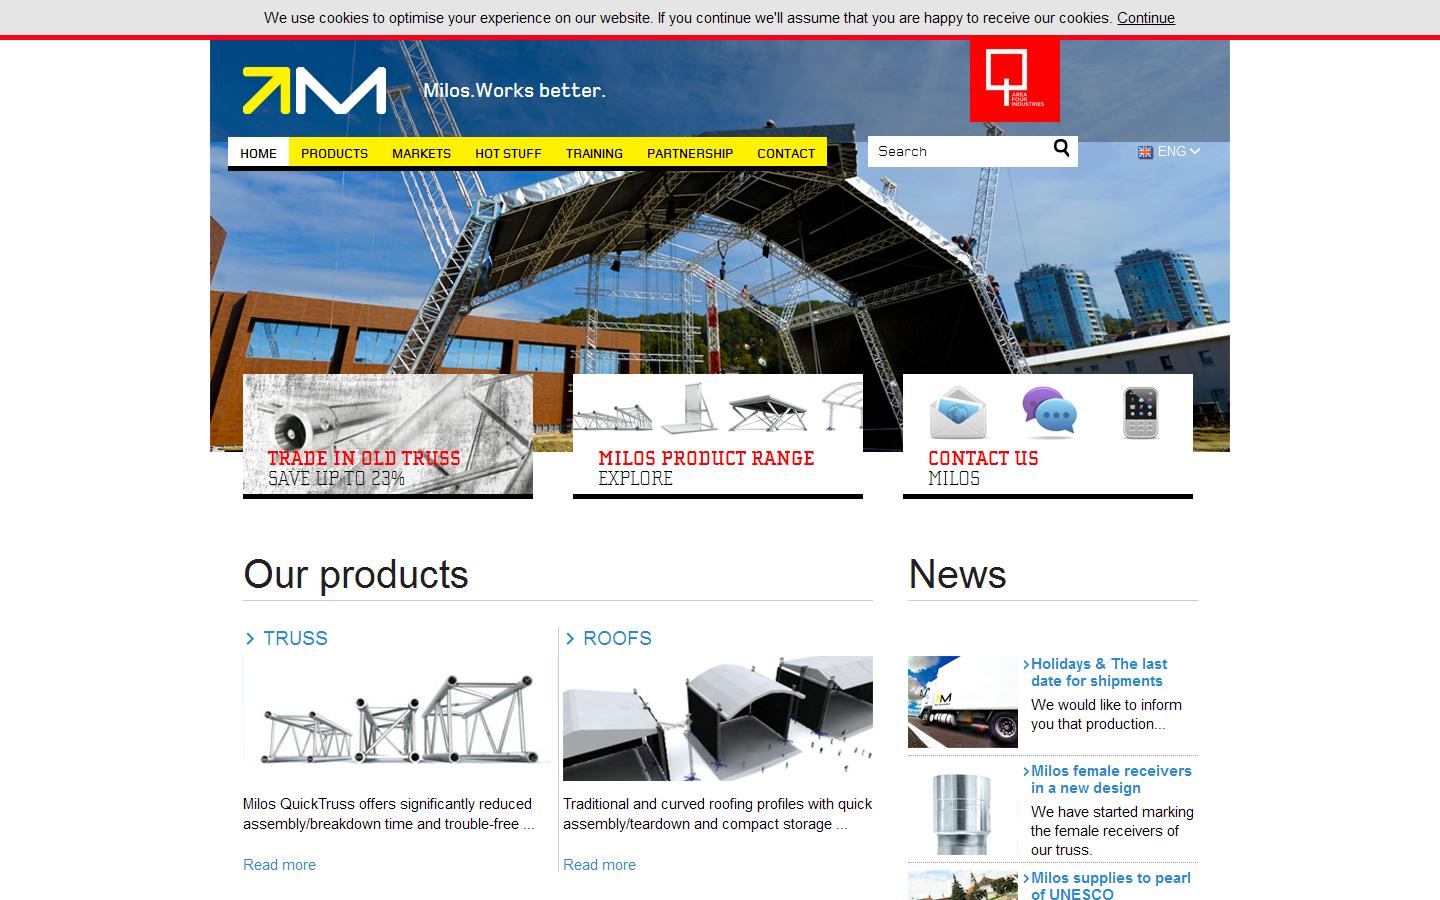
Task: Click the truck thumbnail beside Holidays news
Action: tap(962, 700)
